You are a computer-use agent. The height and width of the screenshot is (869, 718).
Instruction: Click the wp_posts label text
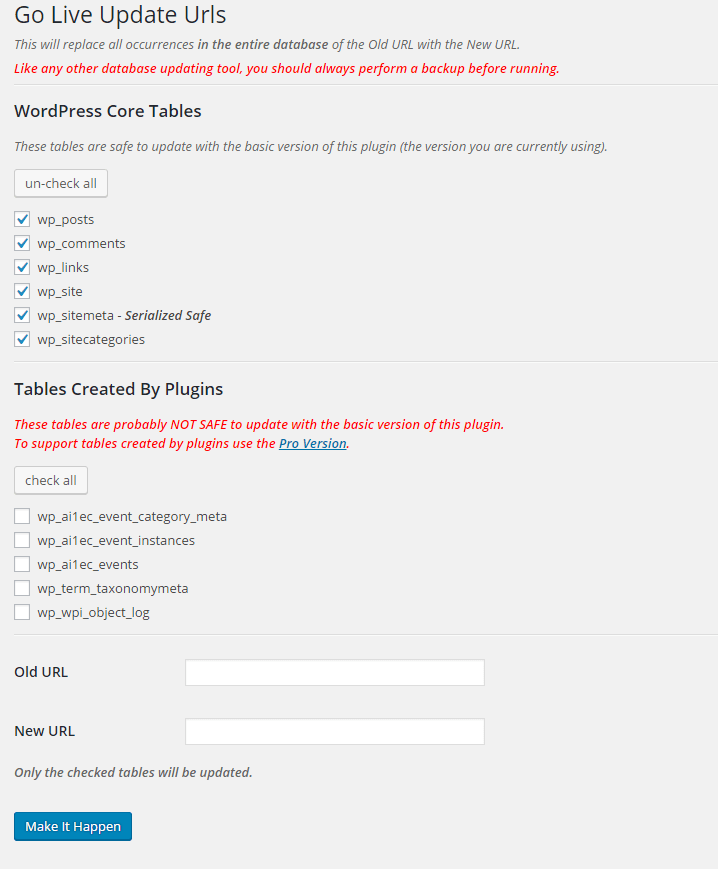click(66, 219)
